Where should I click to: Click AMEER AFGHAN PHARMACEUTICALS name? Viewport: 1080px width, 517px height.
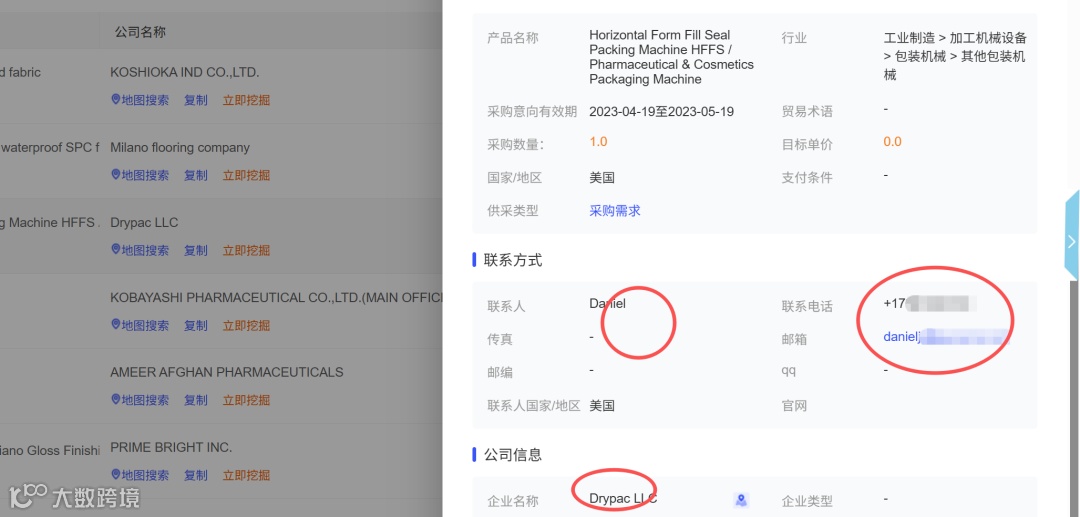coord(227,372)
